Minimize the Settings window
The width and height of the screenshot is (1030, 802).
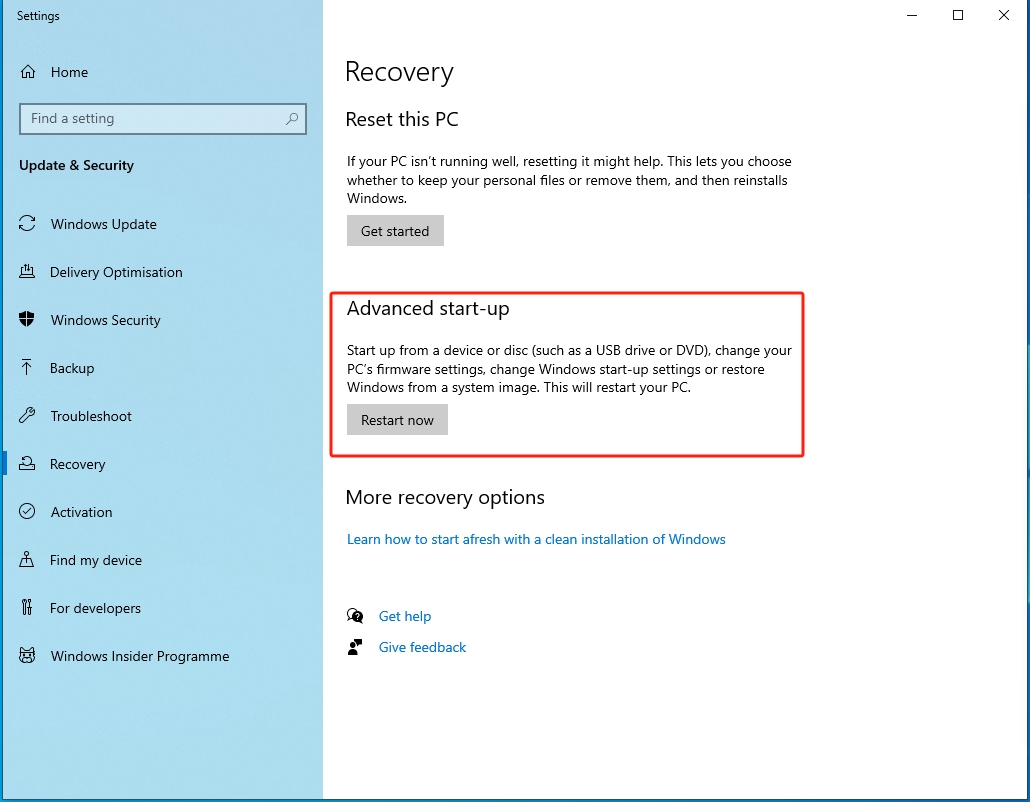912,15
